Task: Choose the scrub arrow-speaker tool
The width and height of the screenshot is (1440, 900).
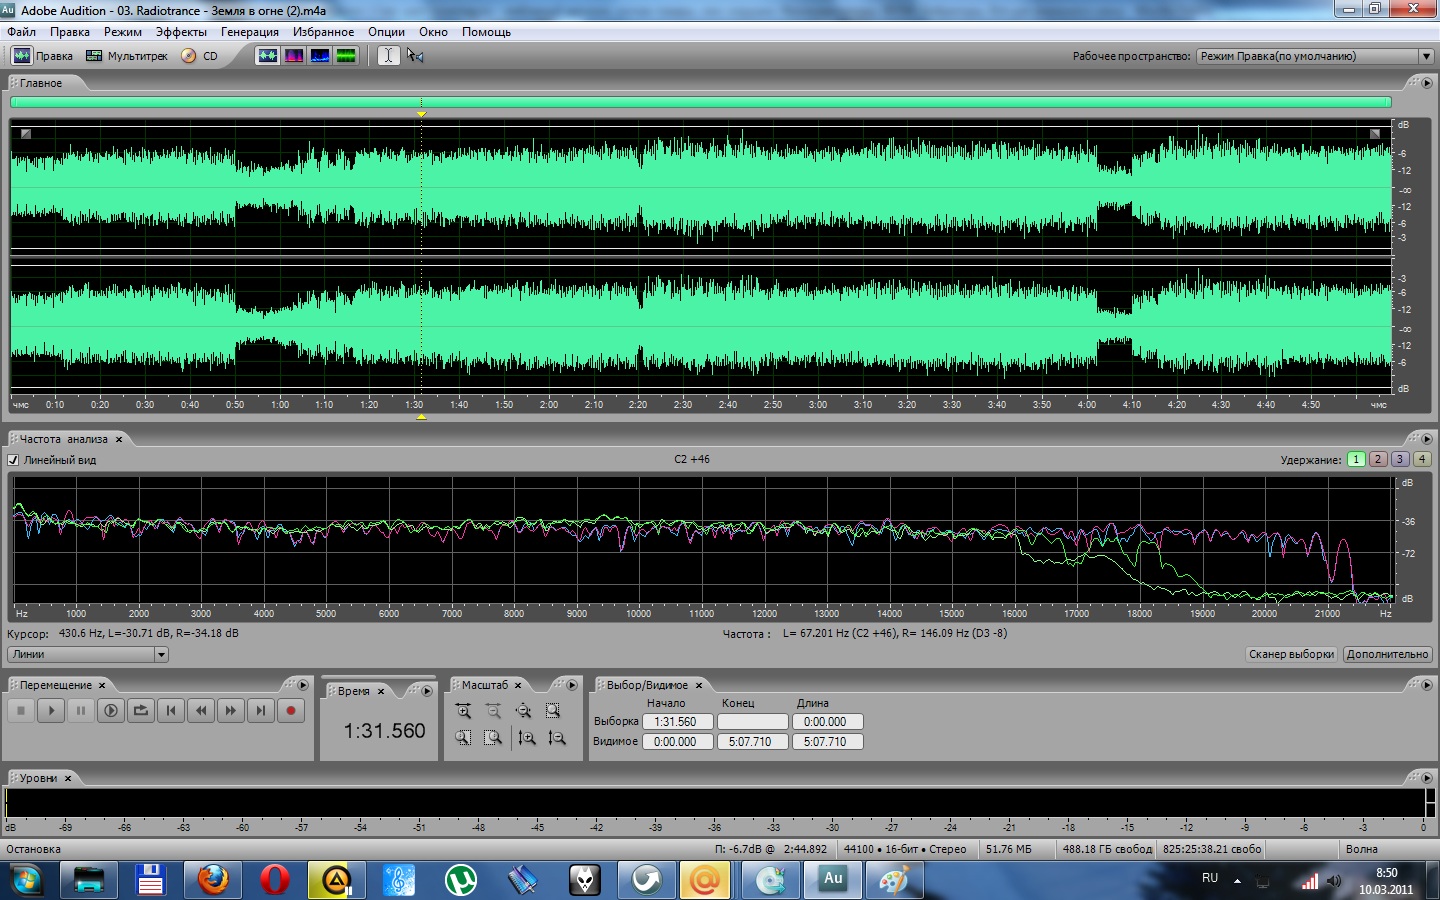Action: 415,56
